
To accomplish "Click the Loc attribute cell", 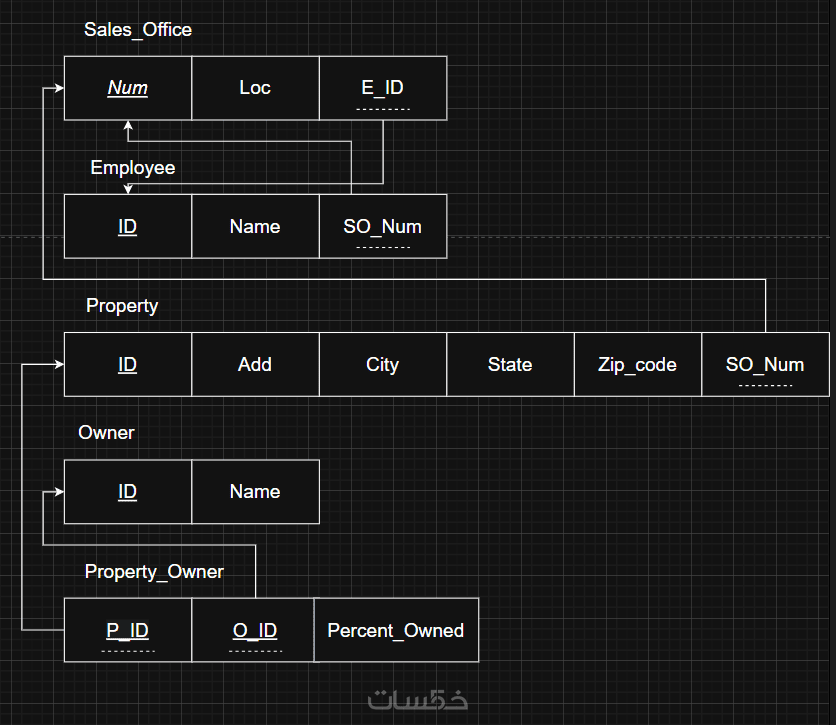I will pyautogui.click(x=255, y=88).
